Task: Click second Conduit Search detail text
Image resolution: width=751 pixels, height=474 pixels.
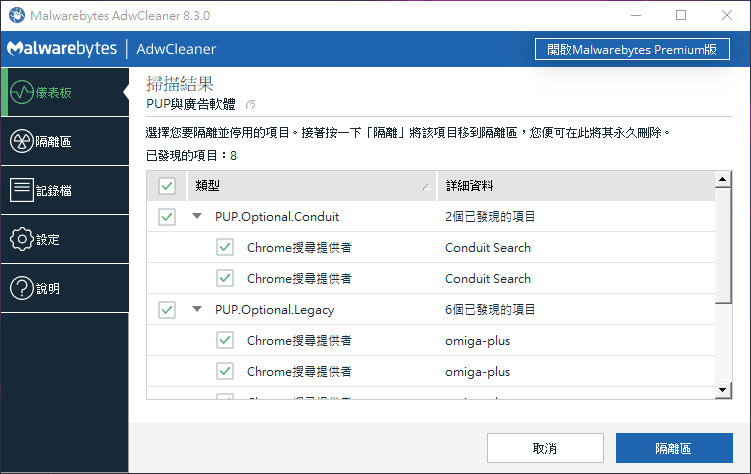Action: [488, 279]
